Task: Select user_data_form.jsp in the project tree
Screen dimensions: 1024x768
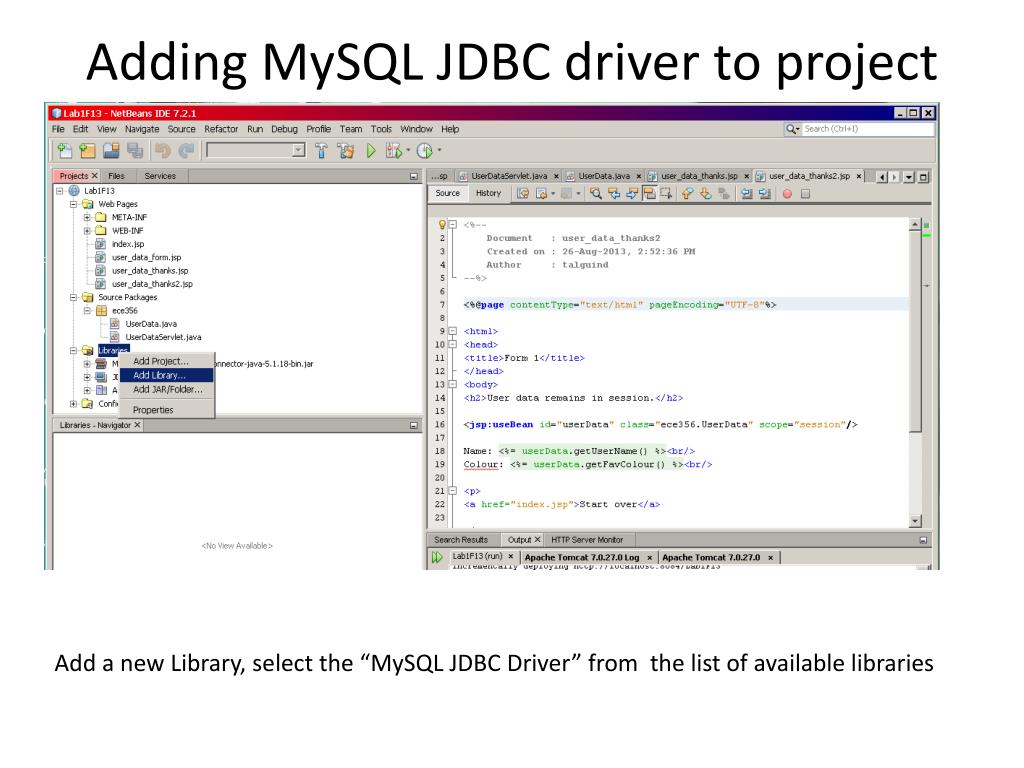Action: pos(146,257)
